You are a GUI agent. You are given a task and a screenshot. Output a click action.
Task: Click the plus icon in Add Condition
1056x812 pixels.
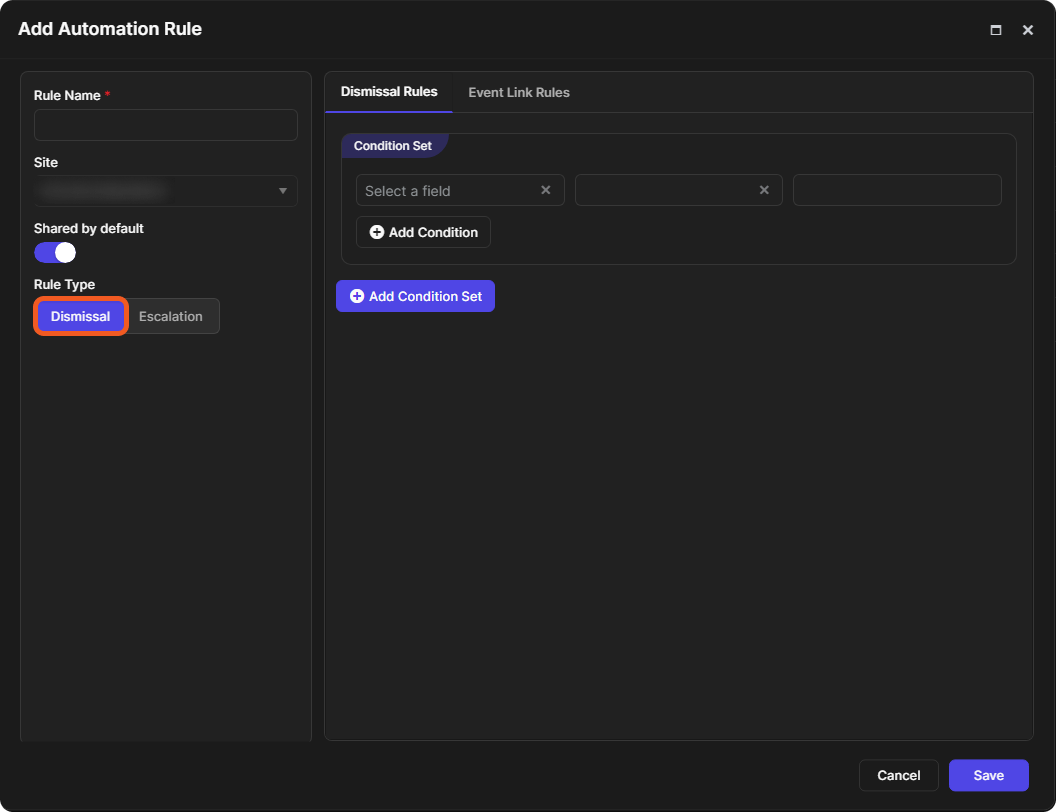coord(377,232)
